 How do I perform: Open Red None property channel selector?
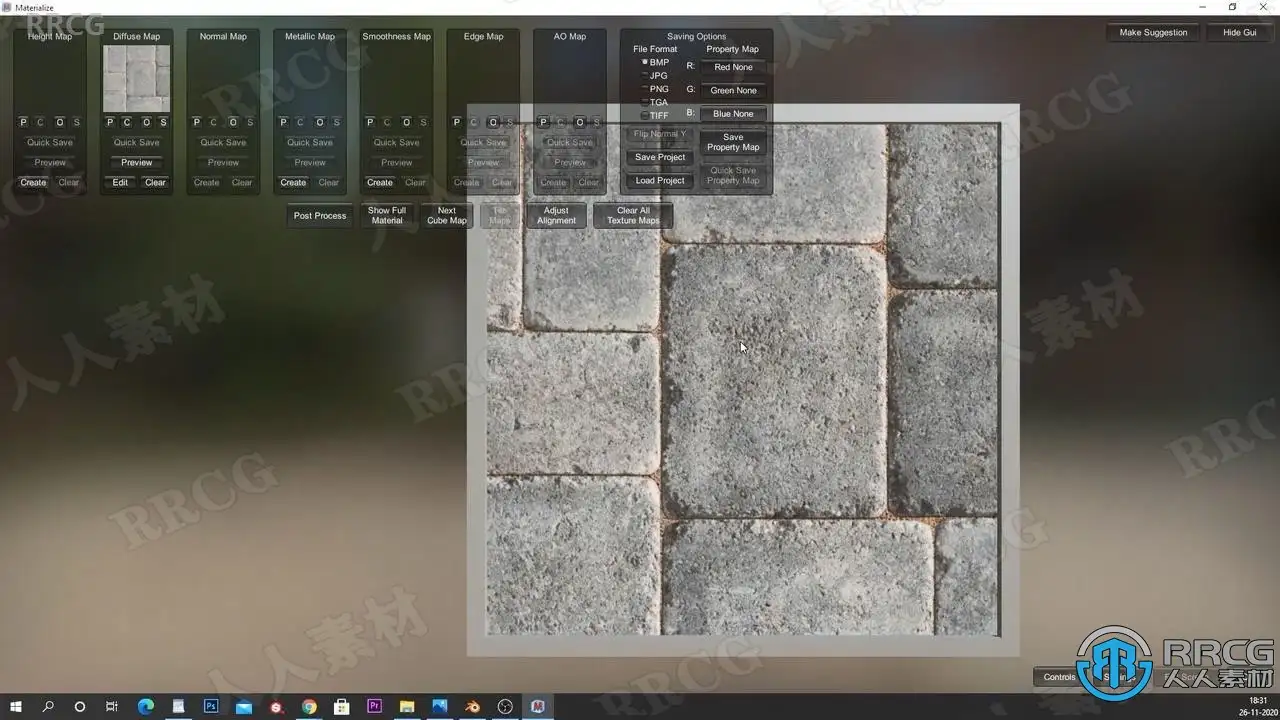tap(733, 67)
